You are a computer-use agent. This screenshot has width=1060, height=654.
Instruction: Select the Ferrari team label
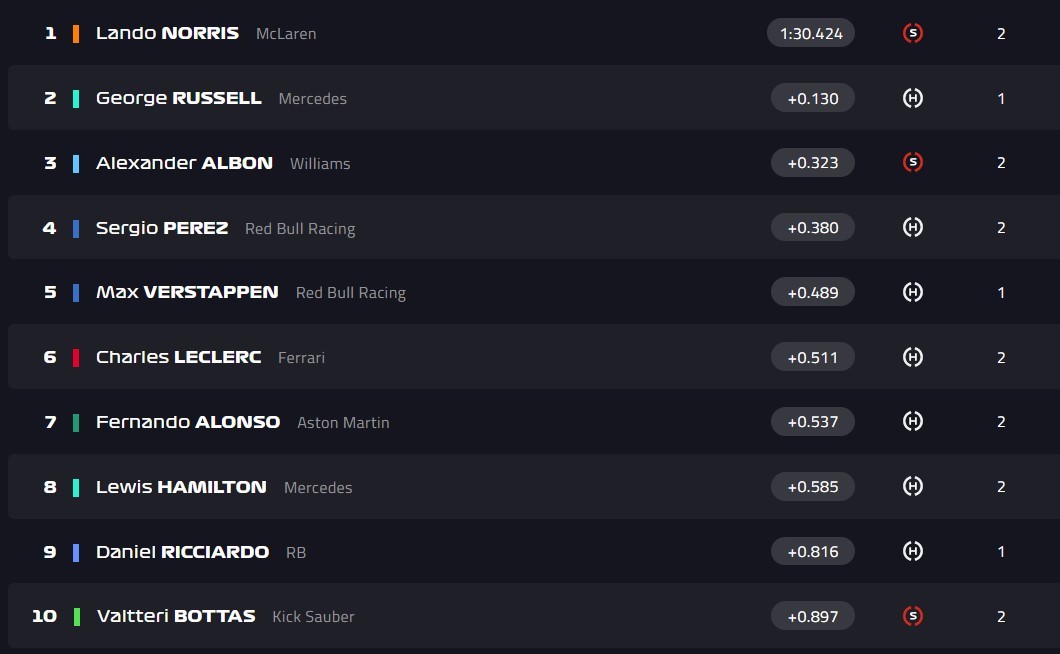pos(301,358)
